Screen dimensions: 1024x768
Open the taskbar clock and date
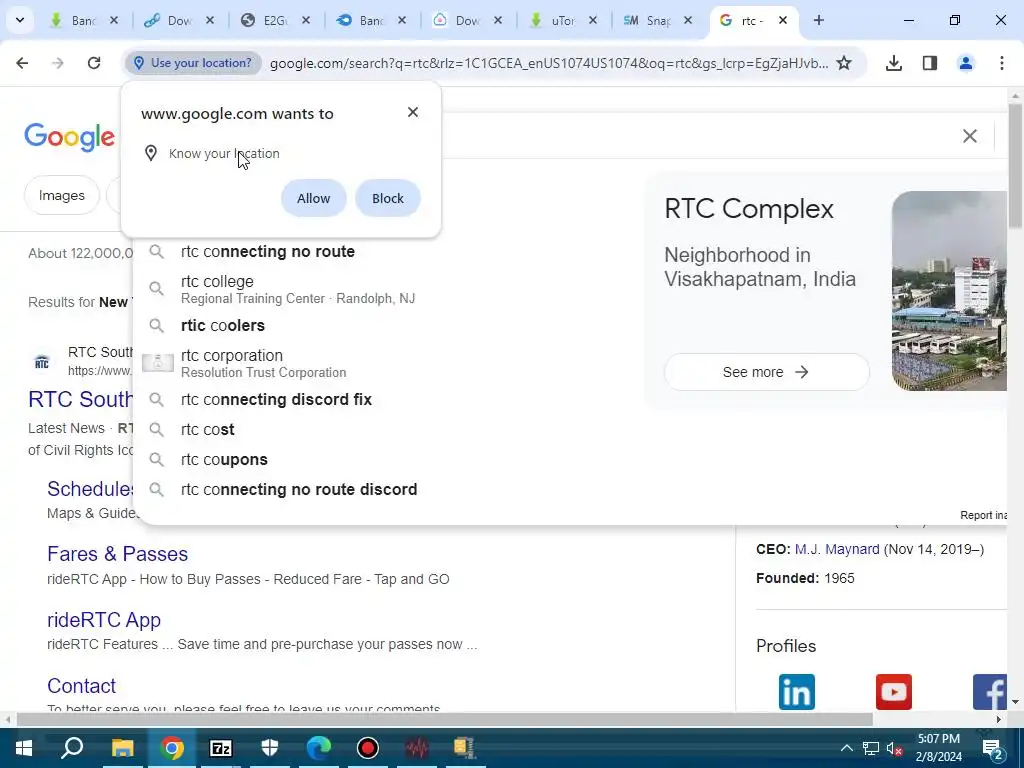tap(938, 748)
